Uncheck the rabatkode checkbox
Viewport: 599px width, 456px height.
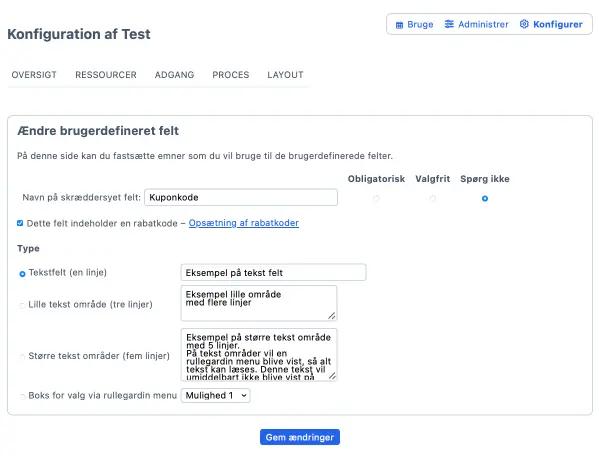(20, 223)
